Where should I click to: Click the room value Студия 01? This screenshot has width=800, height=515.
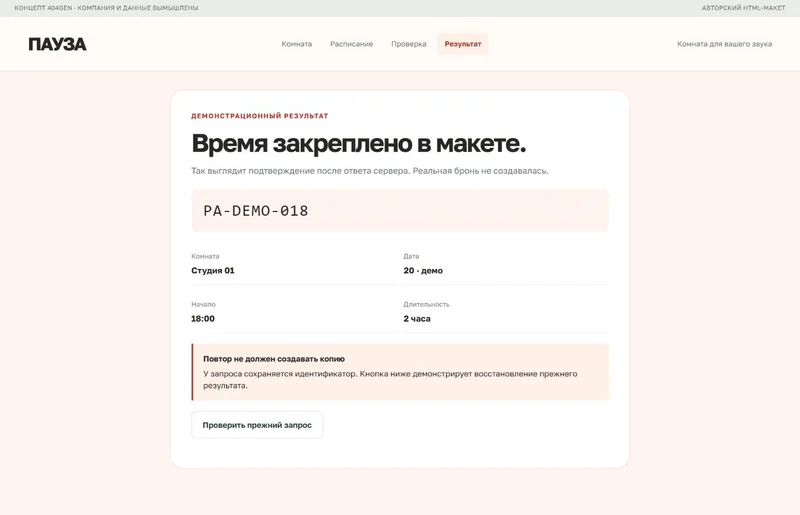[213, 271]
